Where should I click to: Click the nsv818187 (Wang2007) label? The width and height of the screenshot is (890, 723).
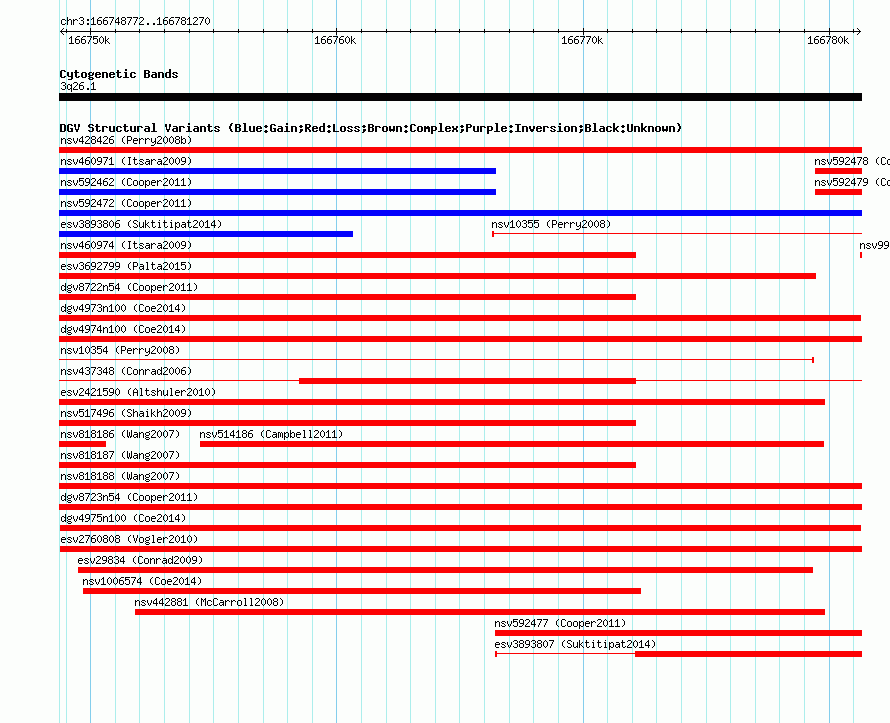click(120, 455)
